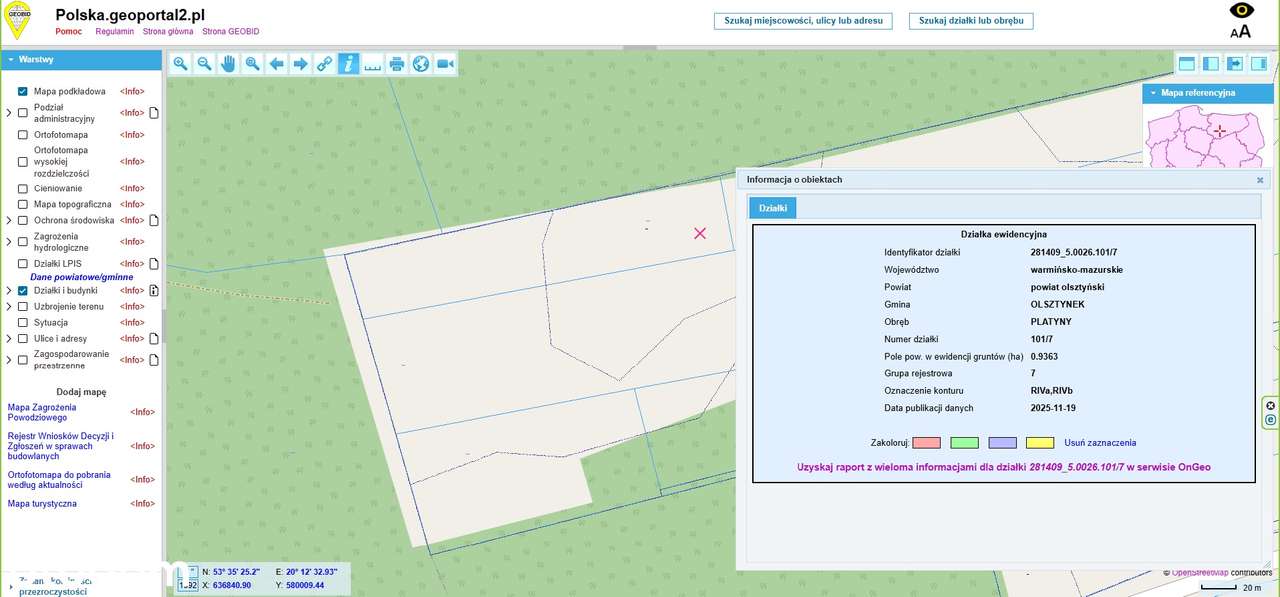Open Strona GEOBID link

[233, 32]
